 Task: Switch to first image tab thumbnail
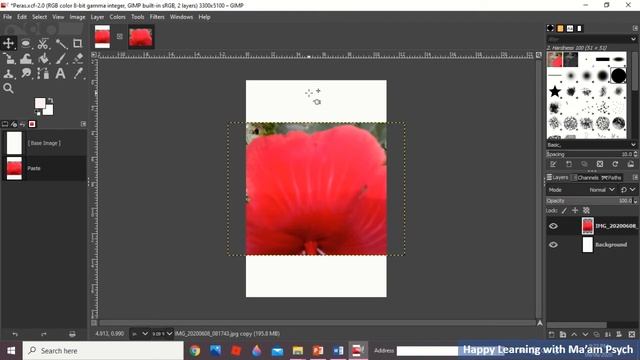pyautogui.click(x=102, y=36)
